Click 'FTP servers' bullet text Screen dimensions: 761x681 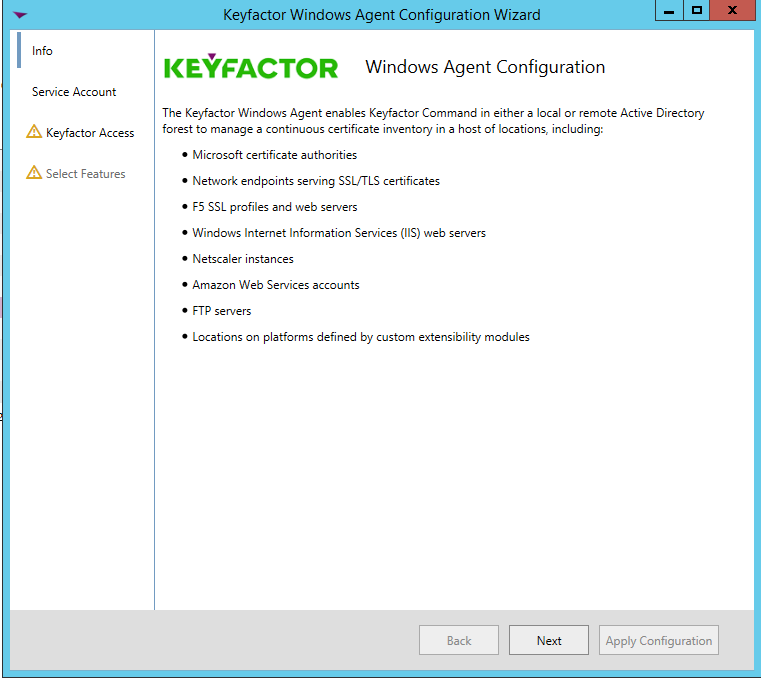[x=222, y=311]
